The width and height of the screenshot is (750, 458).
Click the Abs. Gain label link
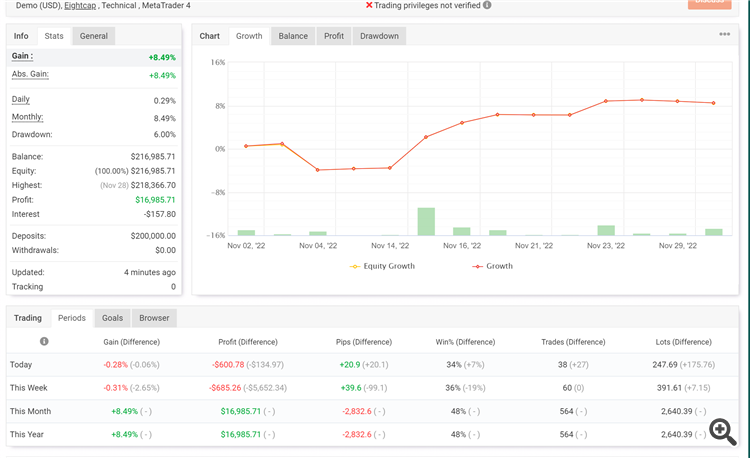pos(30,74)
